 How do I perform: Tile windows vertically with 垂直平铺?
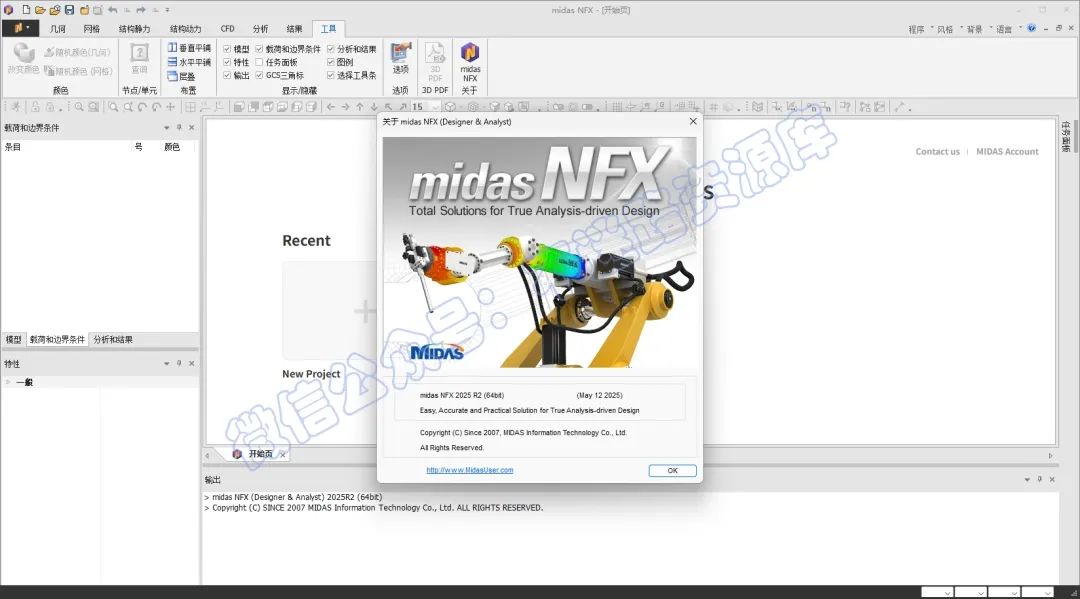pyautogui.click(x=189, y=48)
